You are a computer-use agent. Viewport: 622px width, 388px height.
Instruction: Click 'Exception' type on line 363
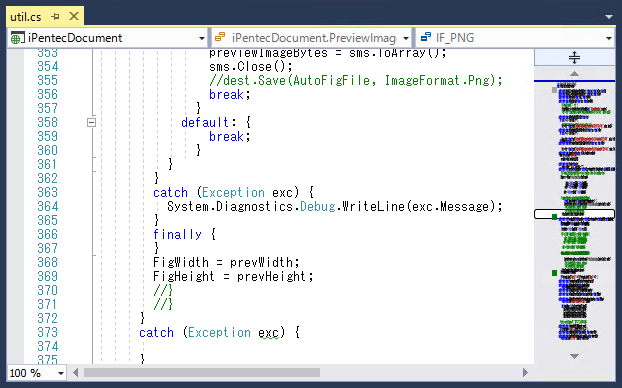[233, 193]
